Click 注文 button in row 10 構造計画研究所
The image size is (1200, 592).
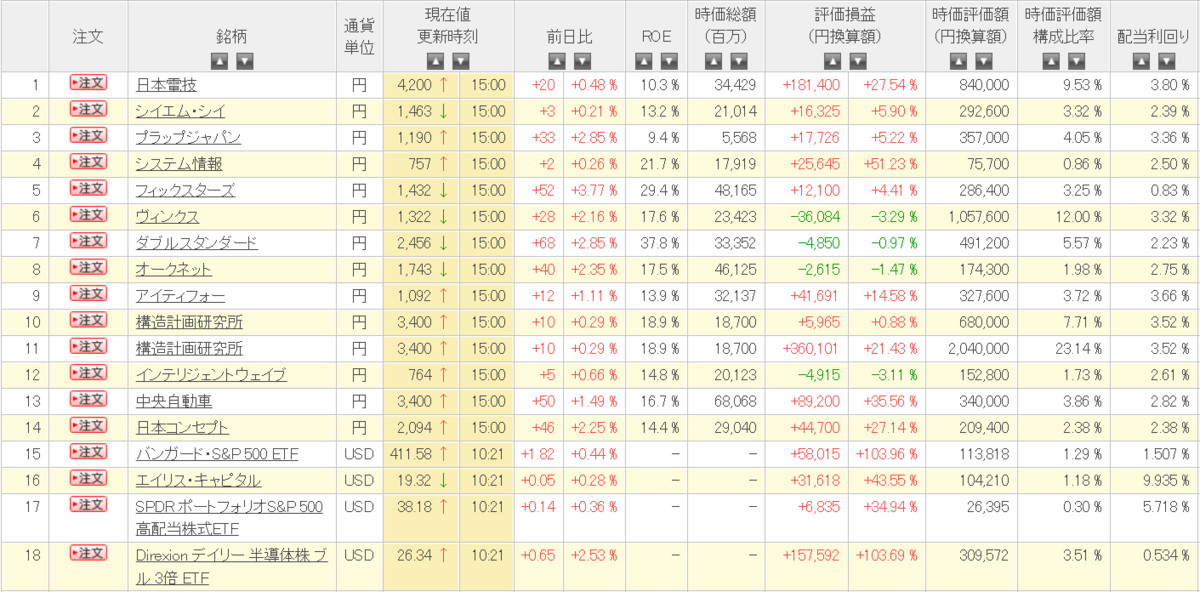[88, 320]
